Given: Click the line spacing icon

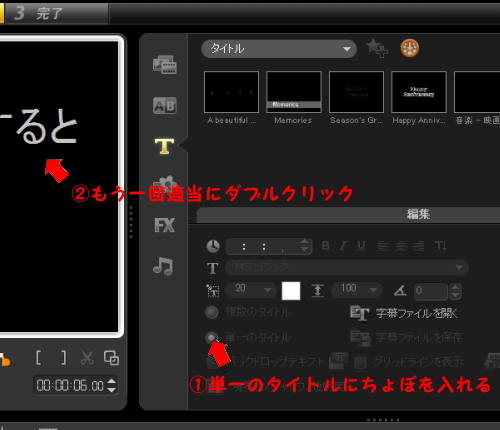Looking at the screenshot, I should pos(317,291).
